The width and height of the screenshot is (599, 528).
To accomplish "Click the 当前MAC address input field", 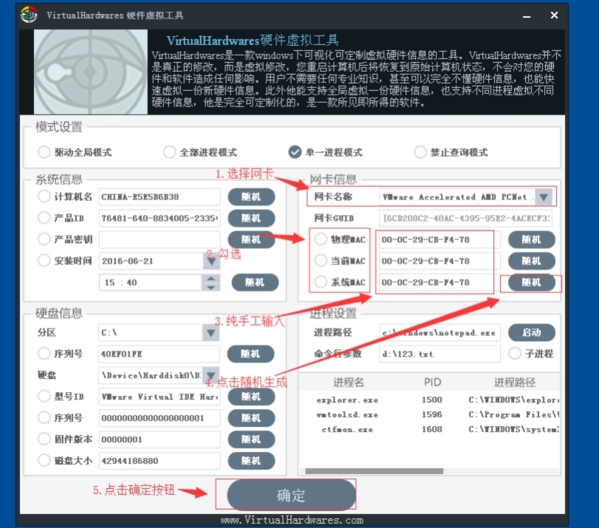I will tap(440, 261).
